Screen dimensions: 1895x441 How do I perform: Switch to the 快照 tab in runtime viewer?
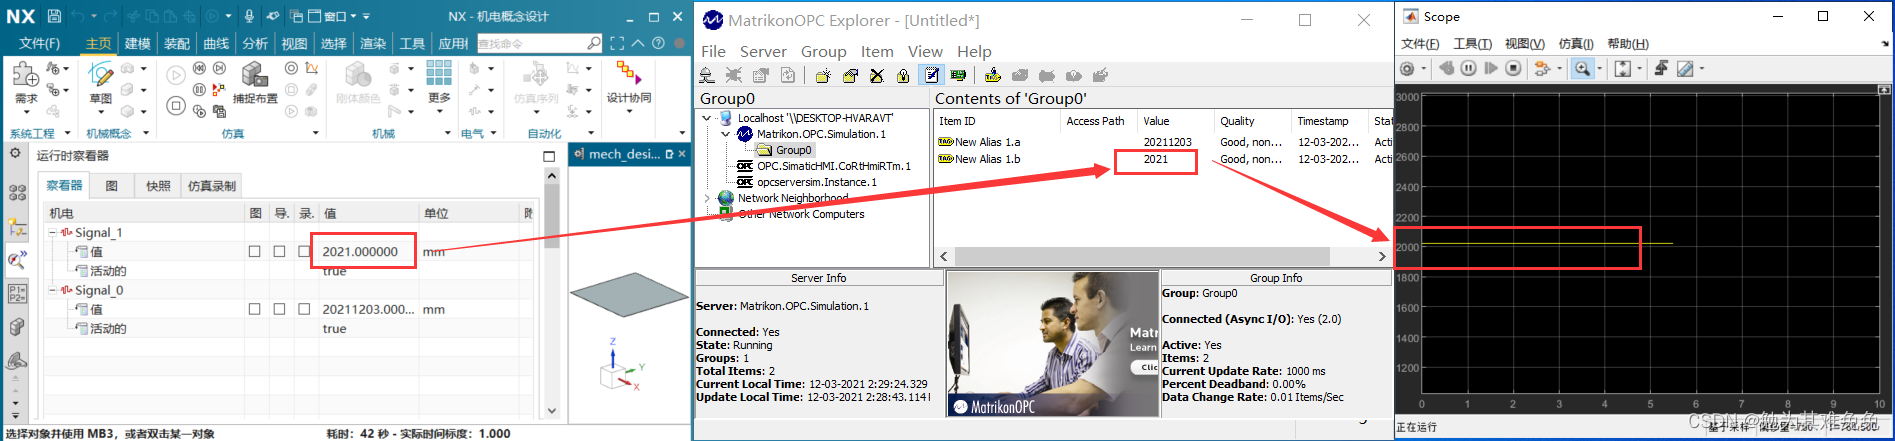coord(158,186)
